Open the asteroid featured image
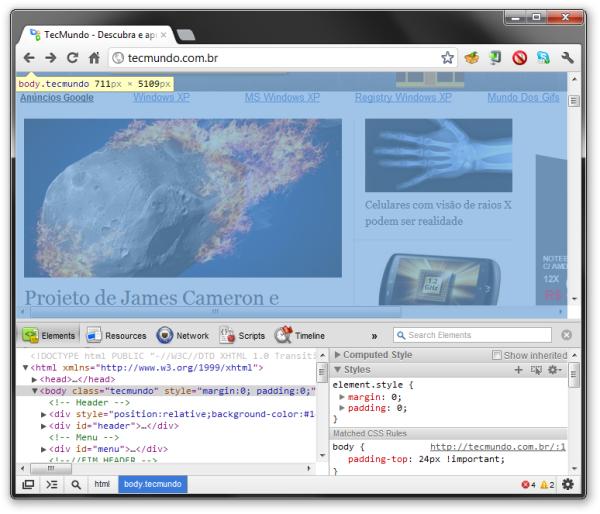This screenshot has width=600, height=514. pos(183,198)
